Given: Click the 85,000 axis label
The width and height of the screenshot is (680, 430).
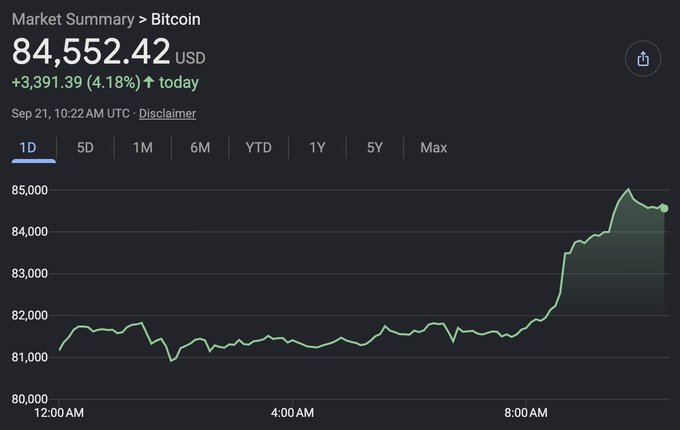Looking at the screenshot, I should [x=29, y=190].
